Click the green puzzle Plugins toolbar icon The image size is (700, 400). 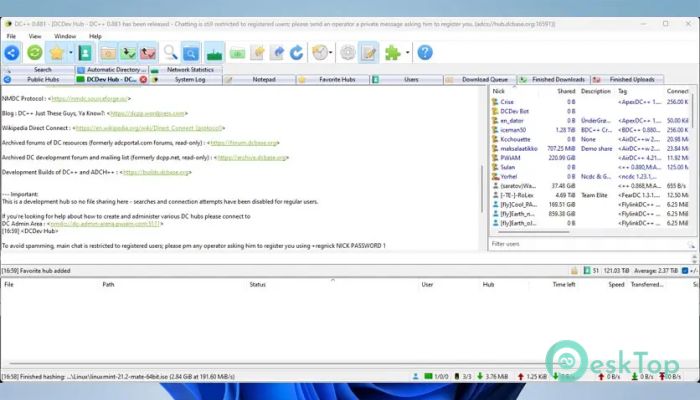[x=392, y=53]
